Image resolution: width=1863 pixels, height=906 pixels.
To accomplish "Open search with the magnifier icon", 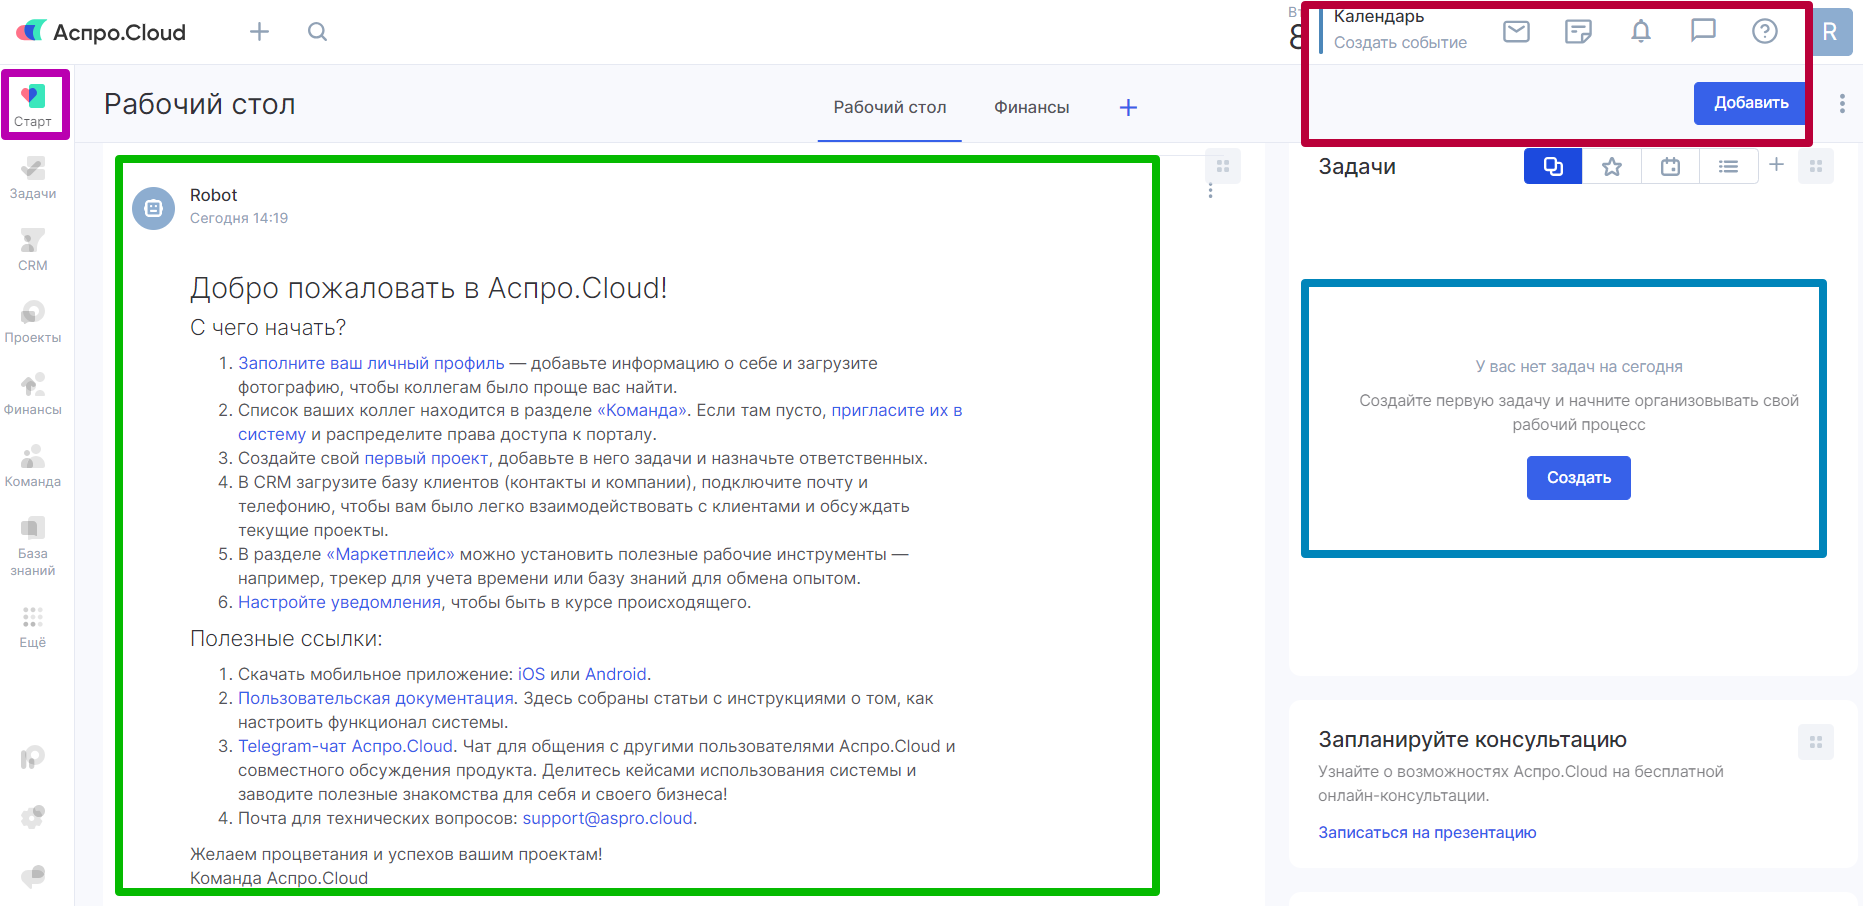I will click(318, 32).
